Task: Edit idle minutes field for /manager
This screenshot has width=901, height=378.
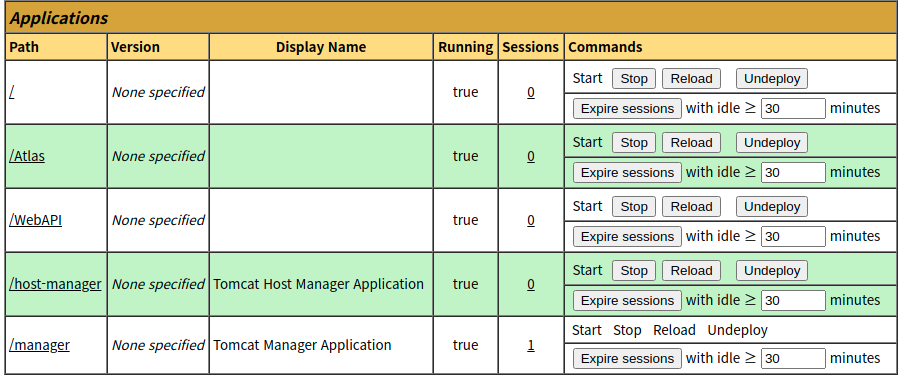Action: (x=793, y=358)
